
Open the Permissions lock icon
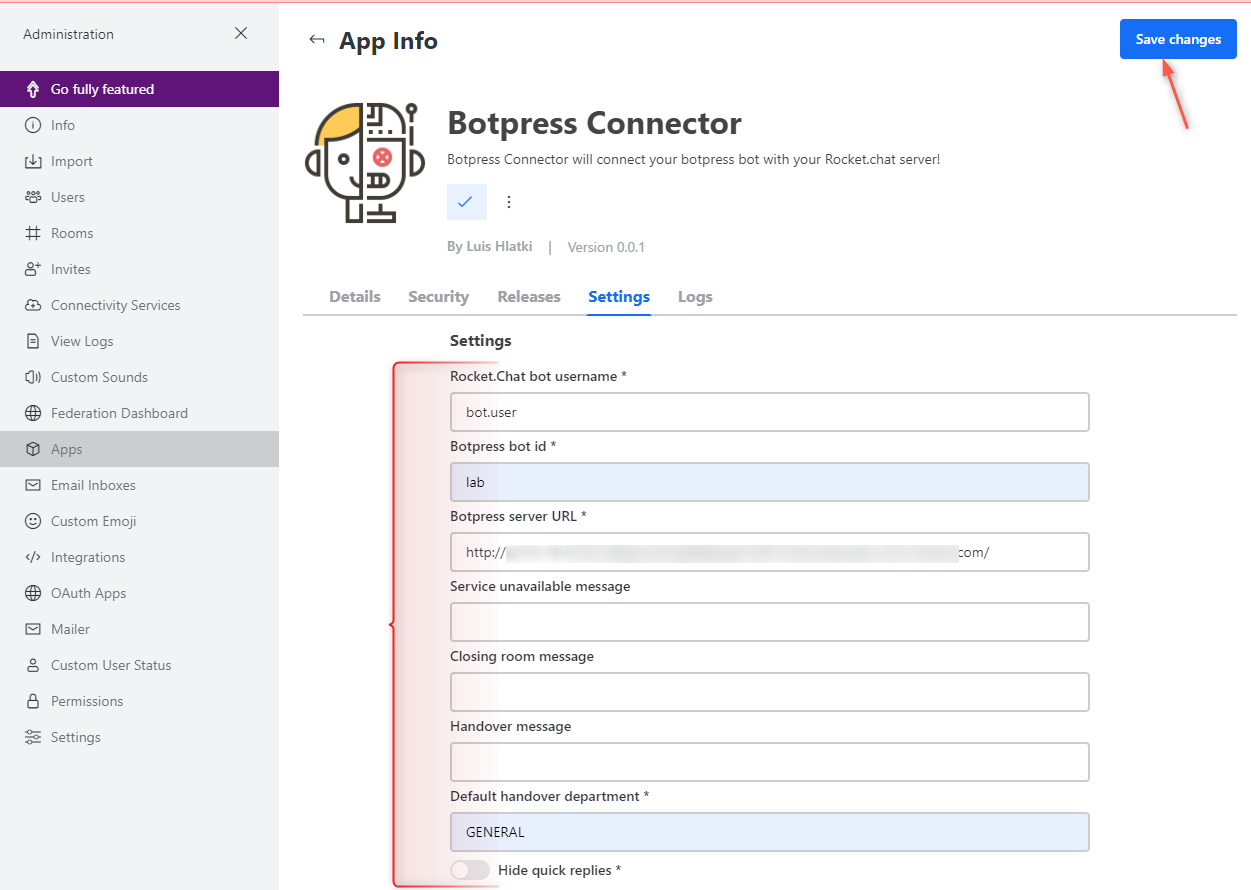point(33,701)
